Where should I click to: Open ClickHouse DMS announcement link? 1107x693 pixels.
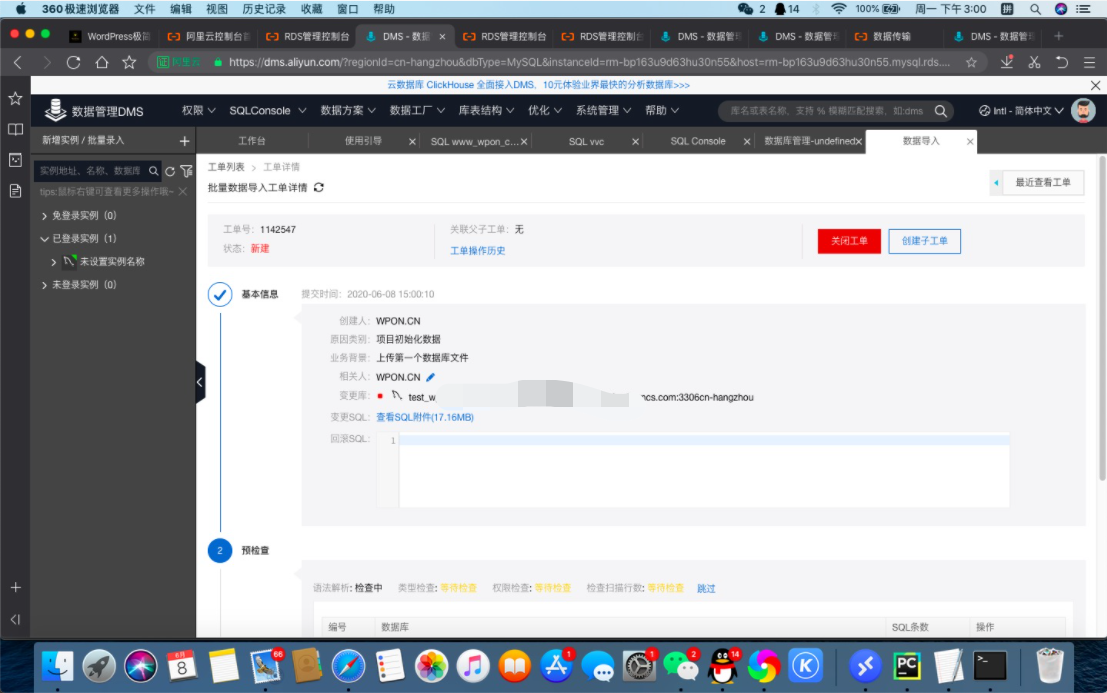[538, 85]
